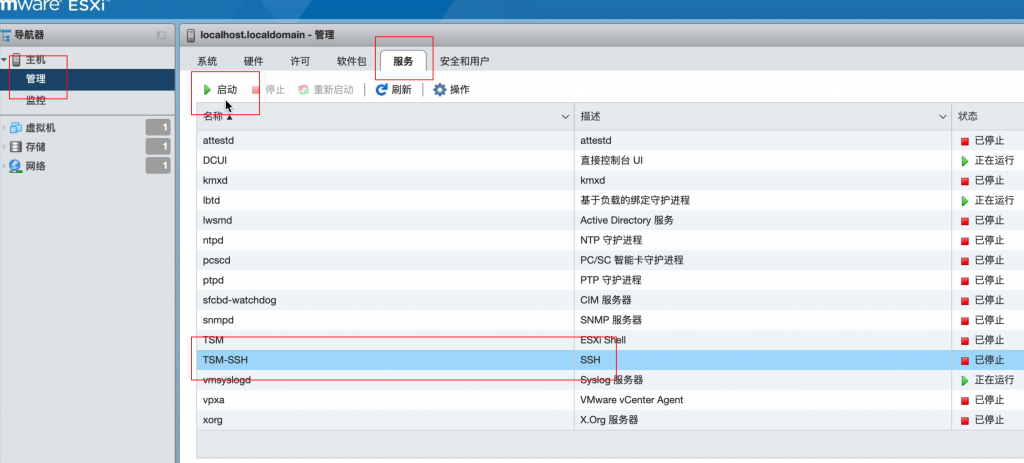This screenshot has width=1024, height=463.
Task: Expand the Networking (网络) tree node
Action: (x=5, y=166)
